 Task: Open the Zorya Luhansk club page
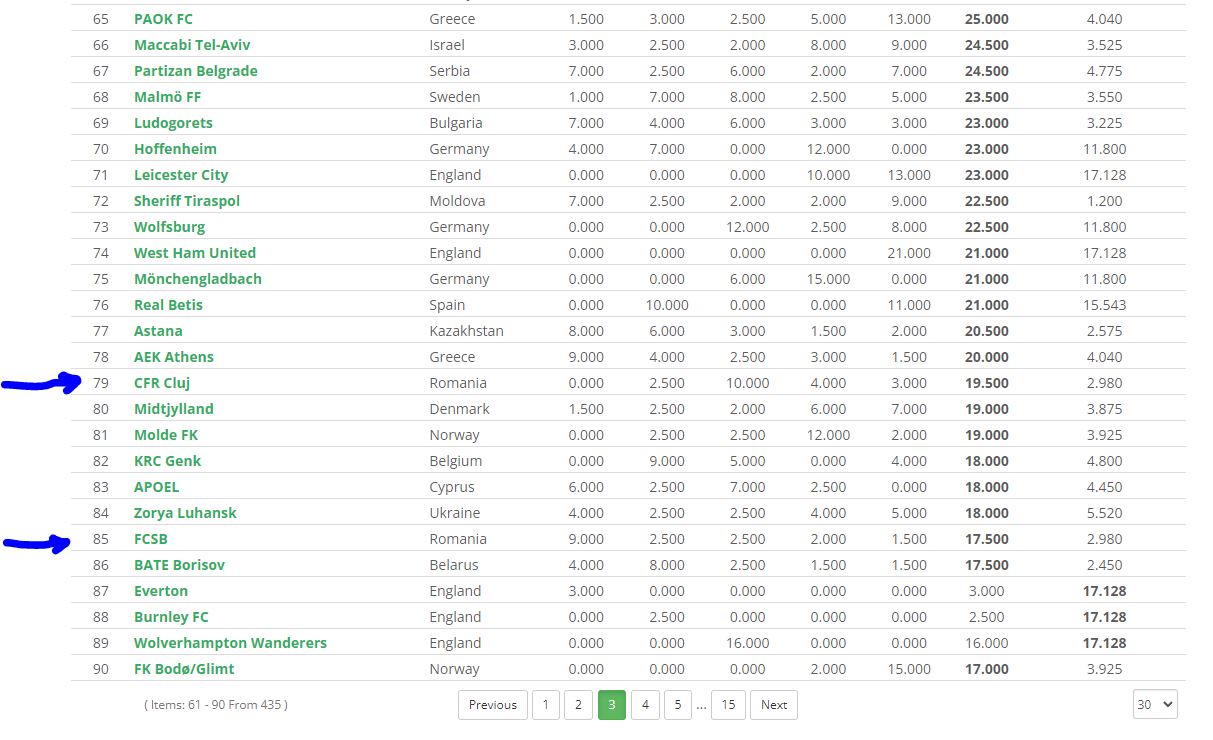click(185, 513)
